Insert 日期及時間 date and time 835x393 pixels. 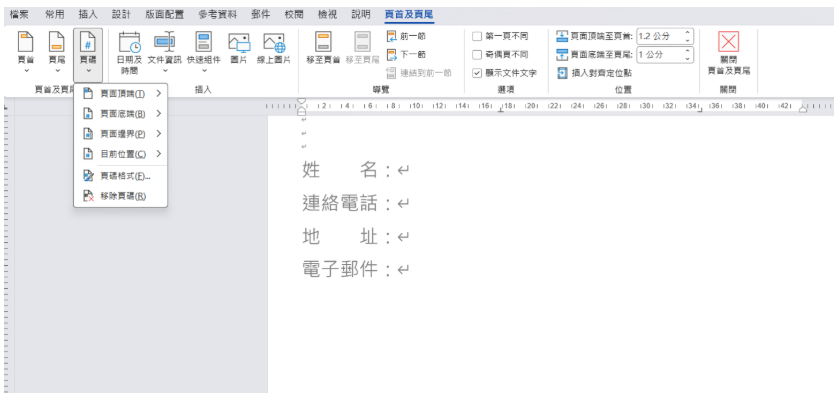pos(129,53)
